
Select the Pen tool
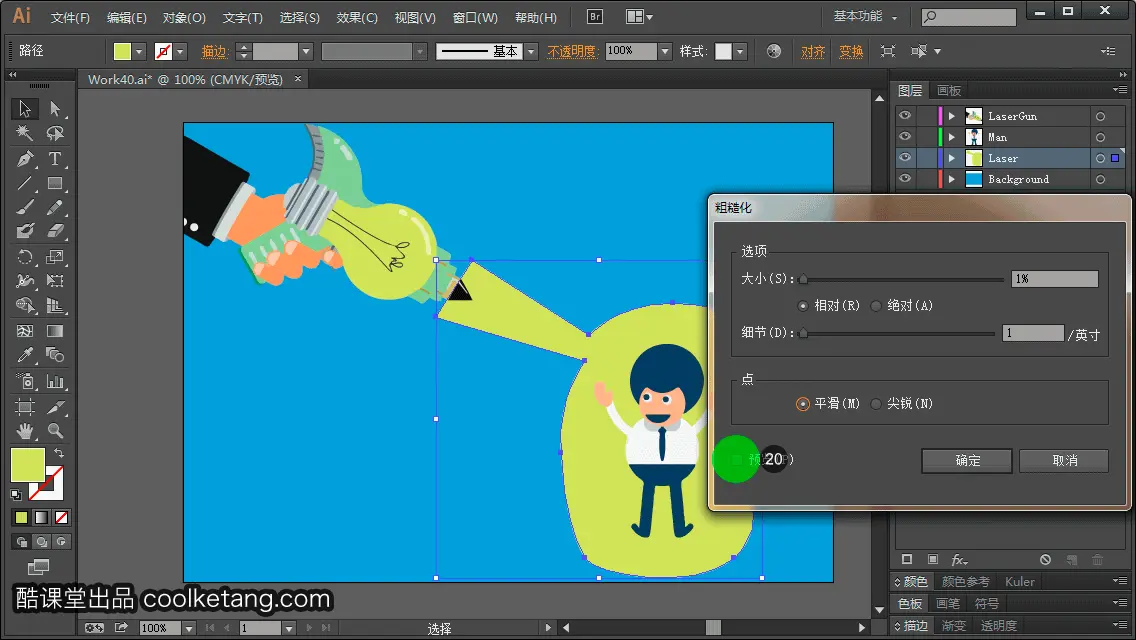pos(25,159)
